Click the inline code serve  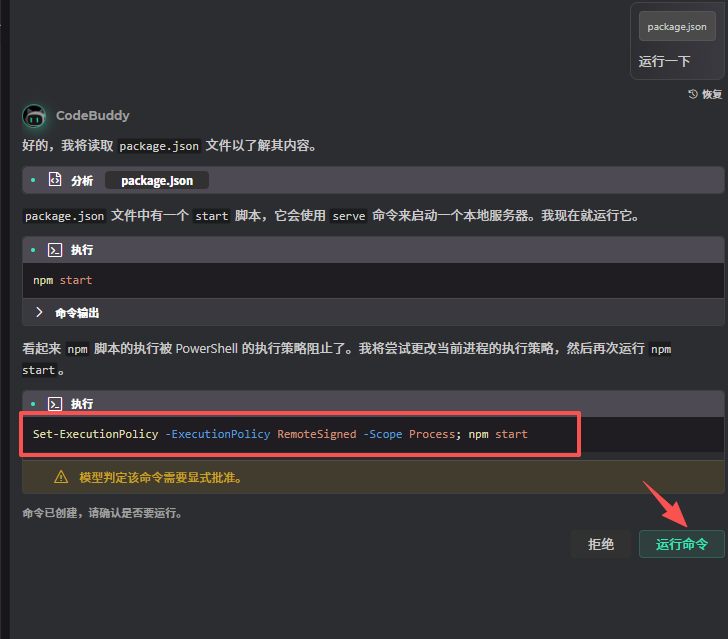click(349, 216)
